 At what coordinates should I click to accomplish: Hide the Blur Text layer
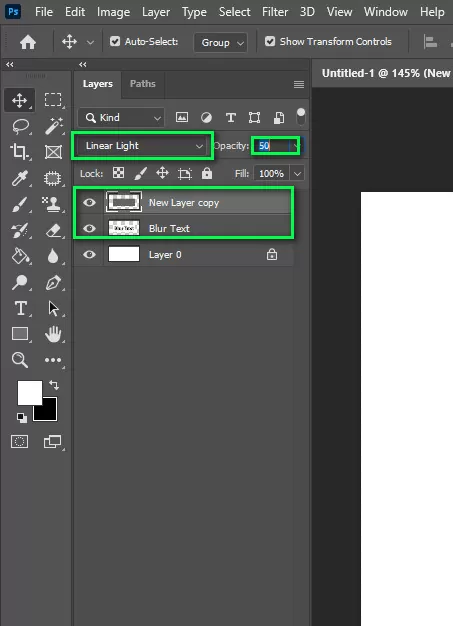89,228
